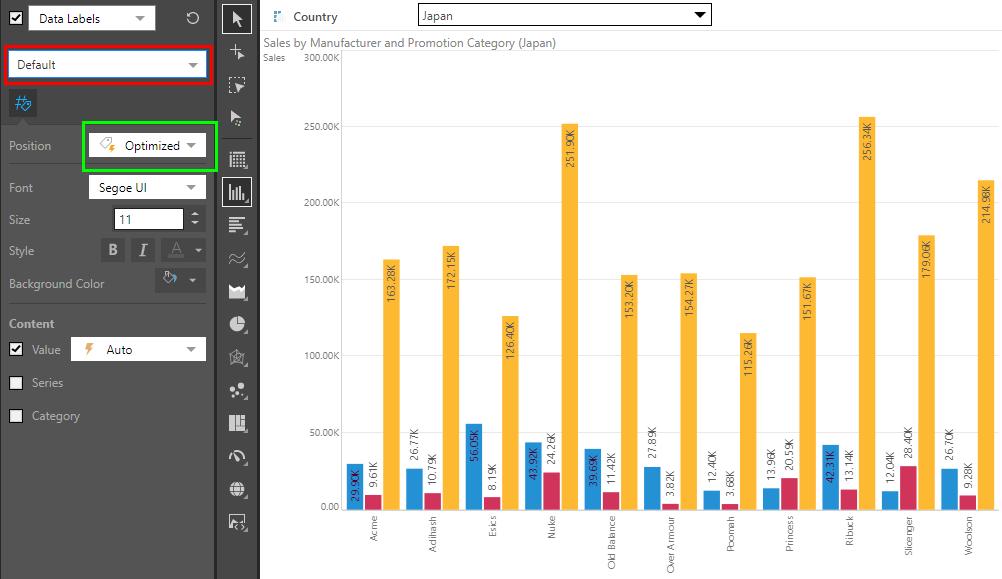1002x579 pixels.
Task: Select the horizontal bar chart visualization
Action: tap(237, 225)
